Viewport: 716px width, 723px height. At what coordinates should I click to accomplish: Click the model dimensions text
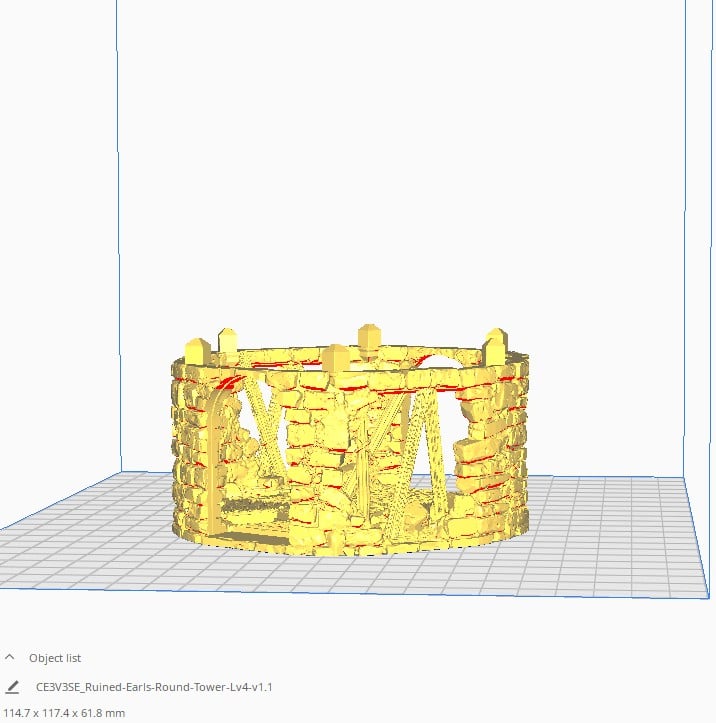click(x=63, y=713)
